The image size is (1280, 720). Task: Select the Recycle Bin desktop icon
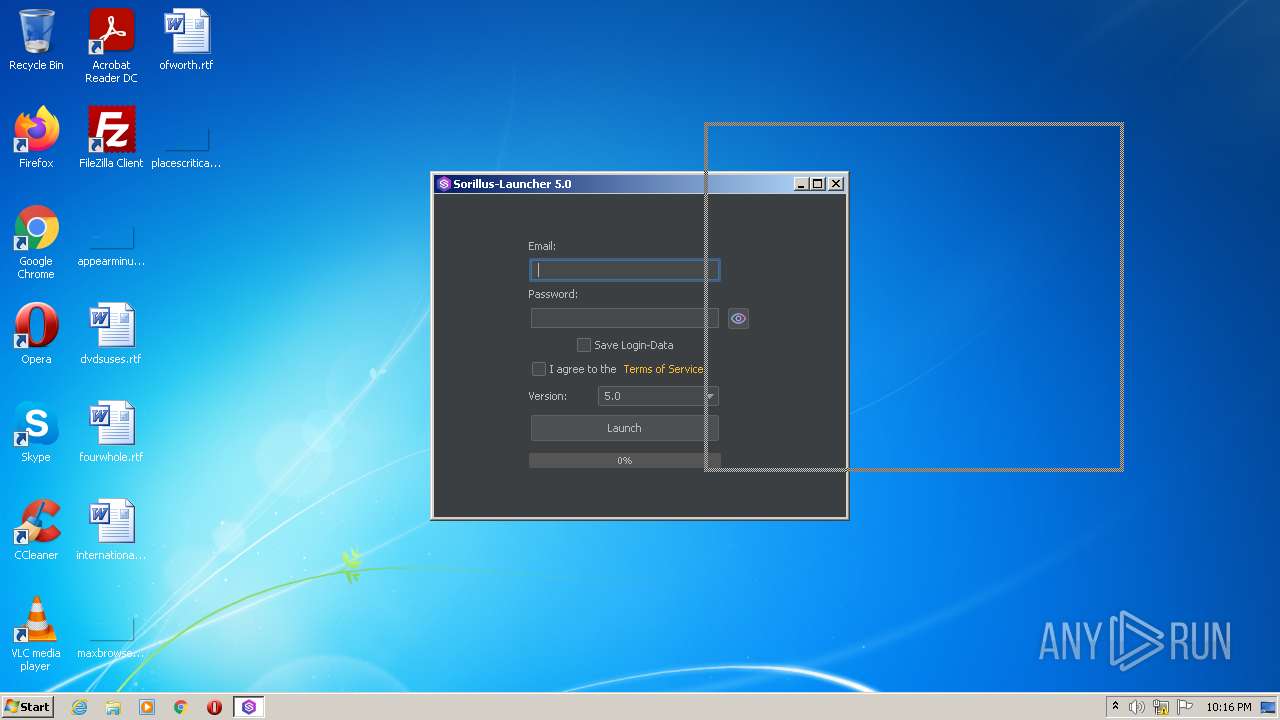click(36, 40)
